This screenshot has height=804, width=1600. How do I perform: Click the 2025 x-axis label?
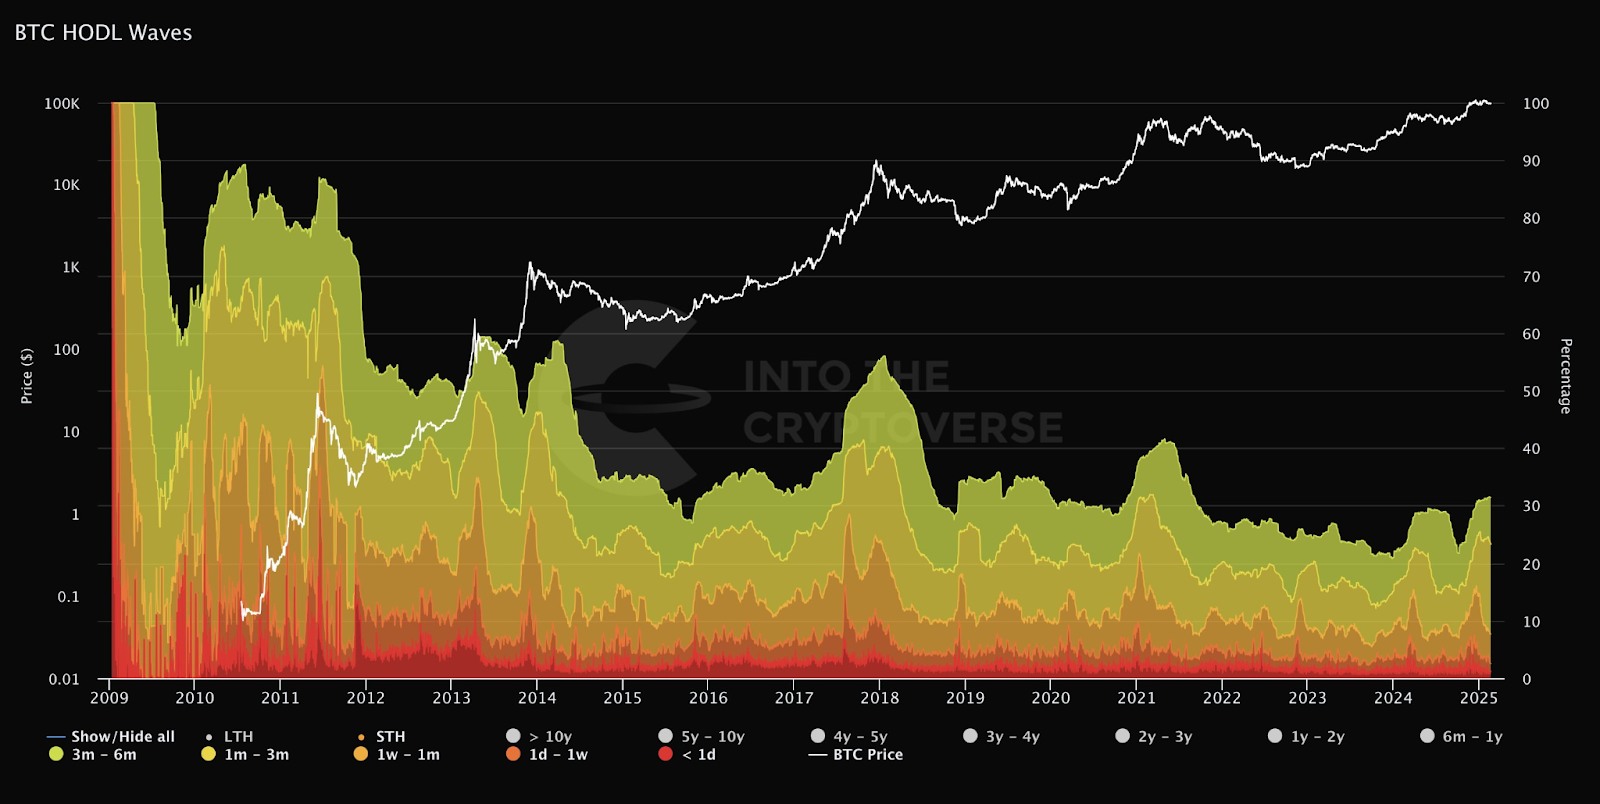pyautogui.click(x=1478, y=698)
